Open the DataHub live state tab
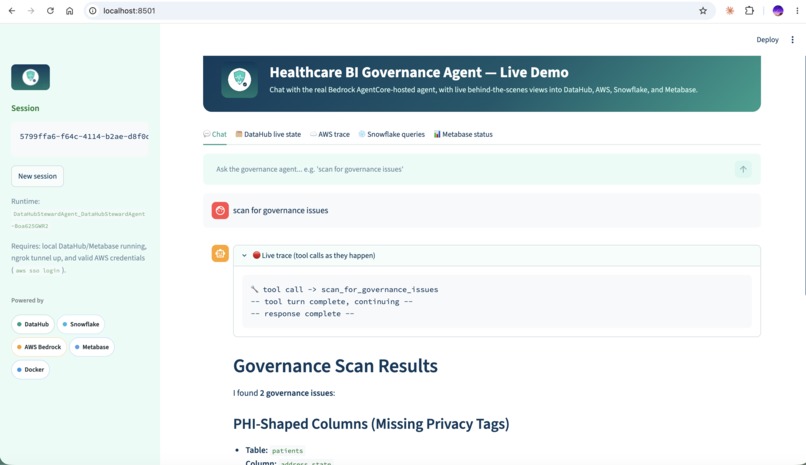Screen dimensions: 806x465 pyautogui.click(x=268, y=134)
